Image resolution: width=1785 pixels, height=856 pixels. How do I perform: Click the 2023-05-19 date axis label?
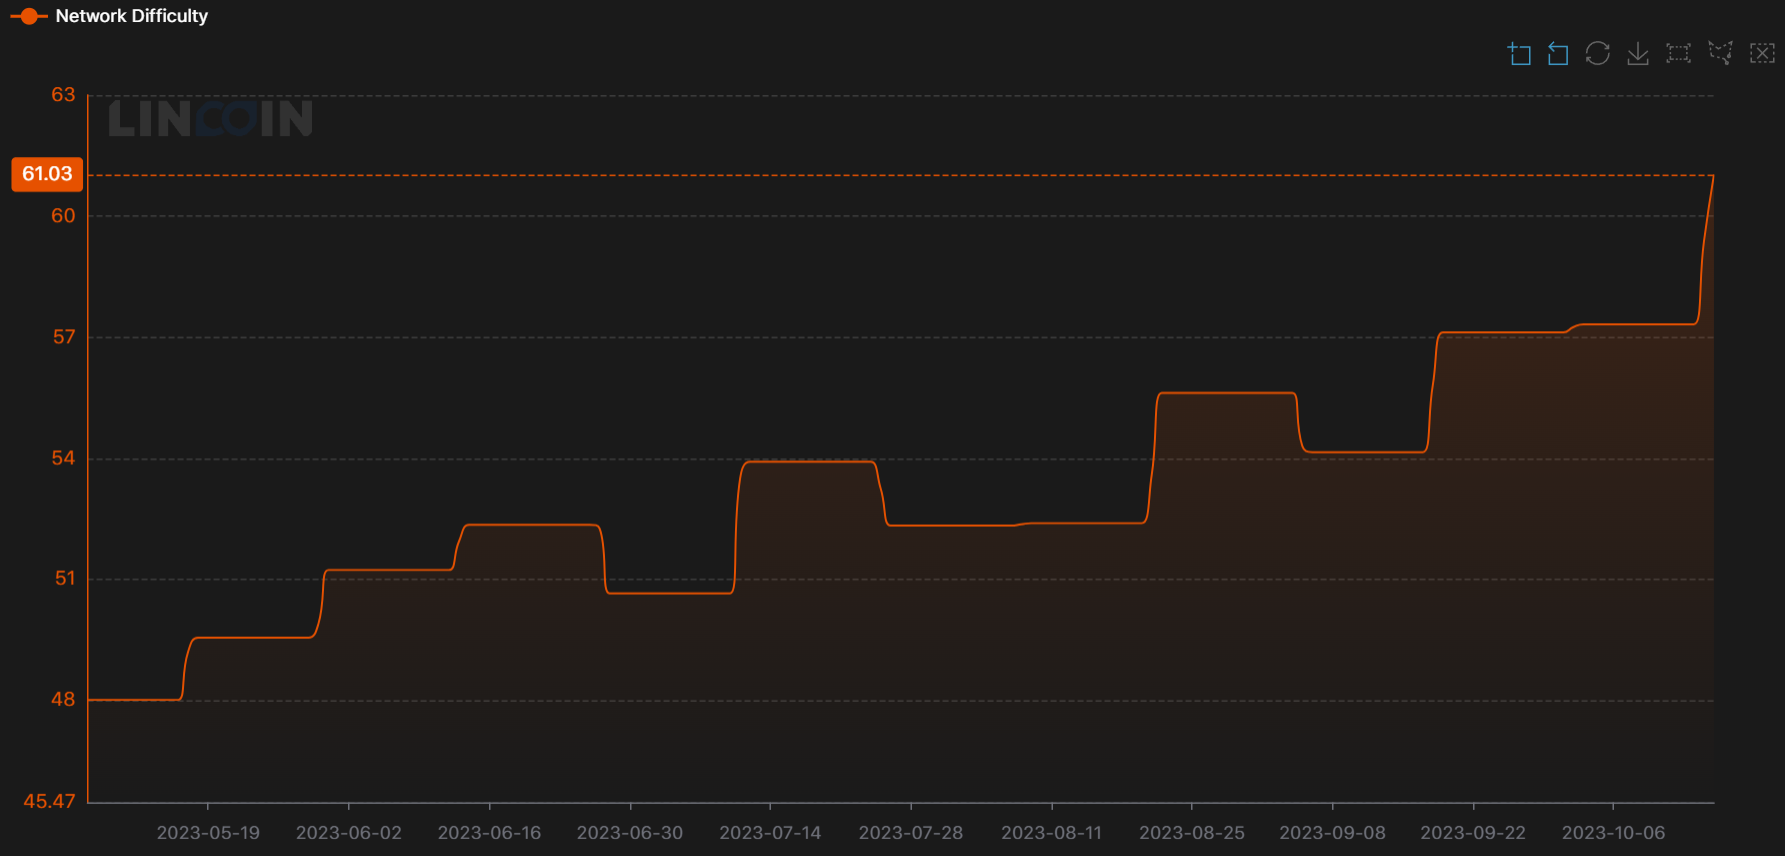[208, 833]
